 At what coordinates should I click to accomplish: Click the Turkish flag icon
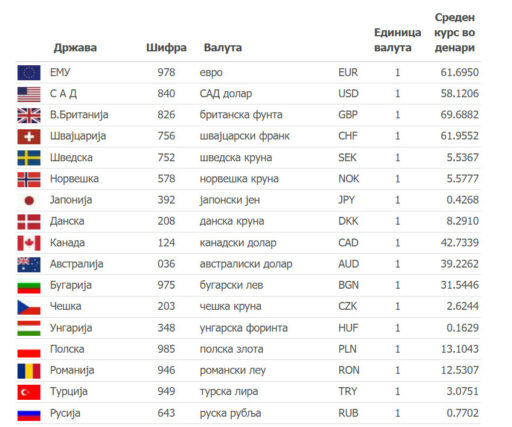click(x=29, y=392)
